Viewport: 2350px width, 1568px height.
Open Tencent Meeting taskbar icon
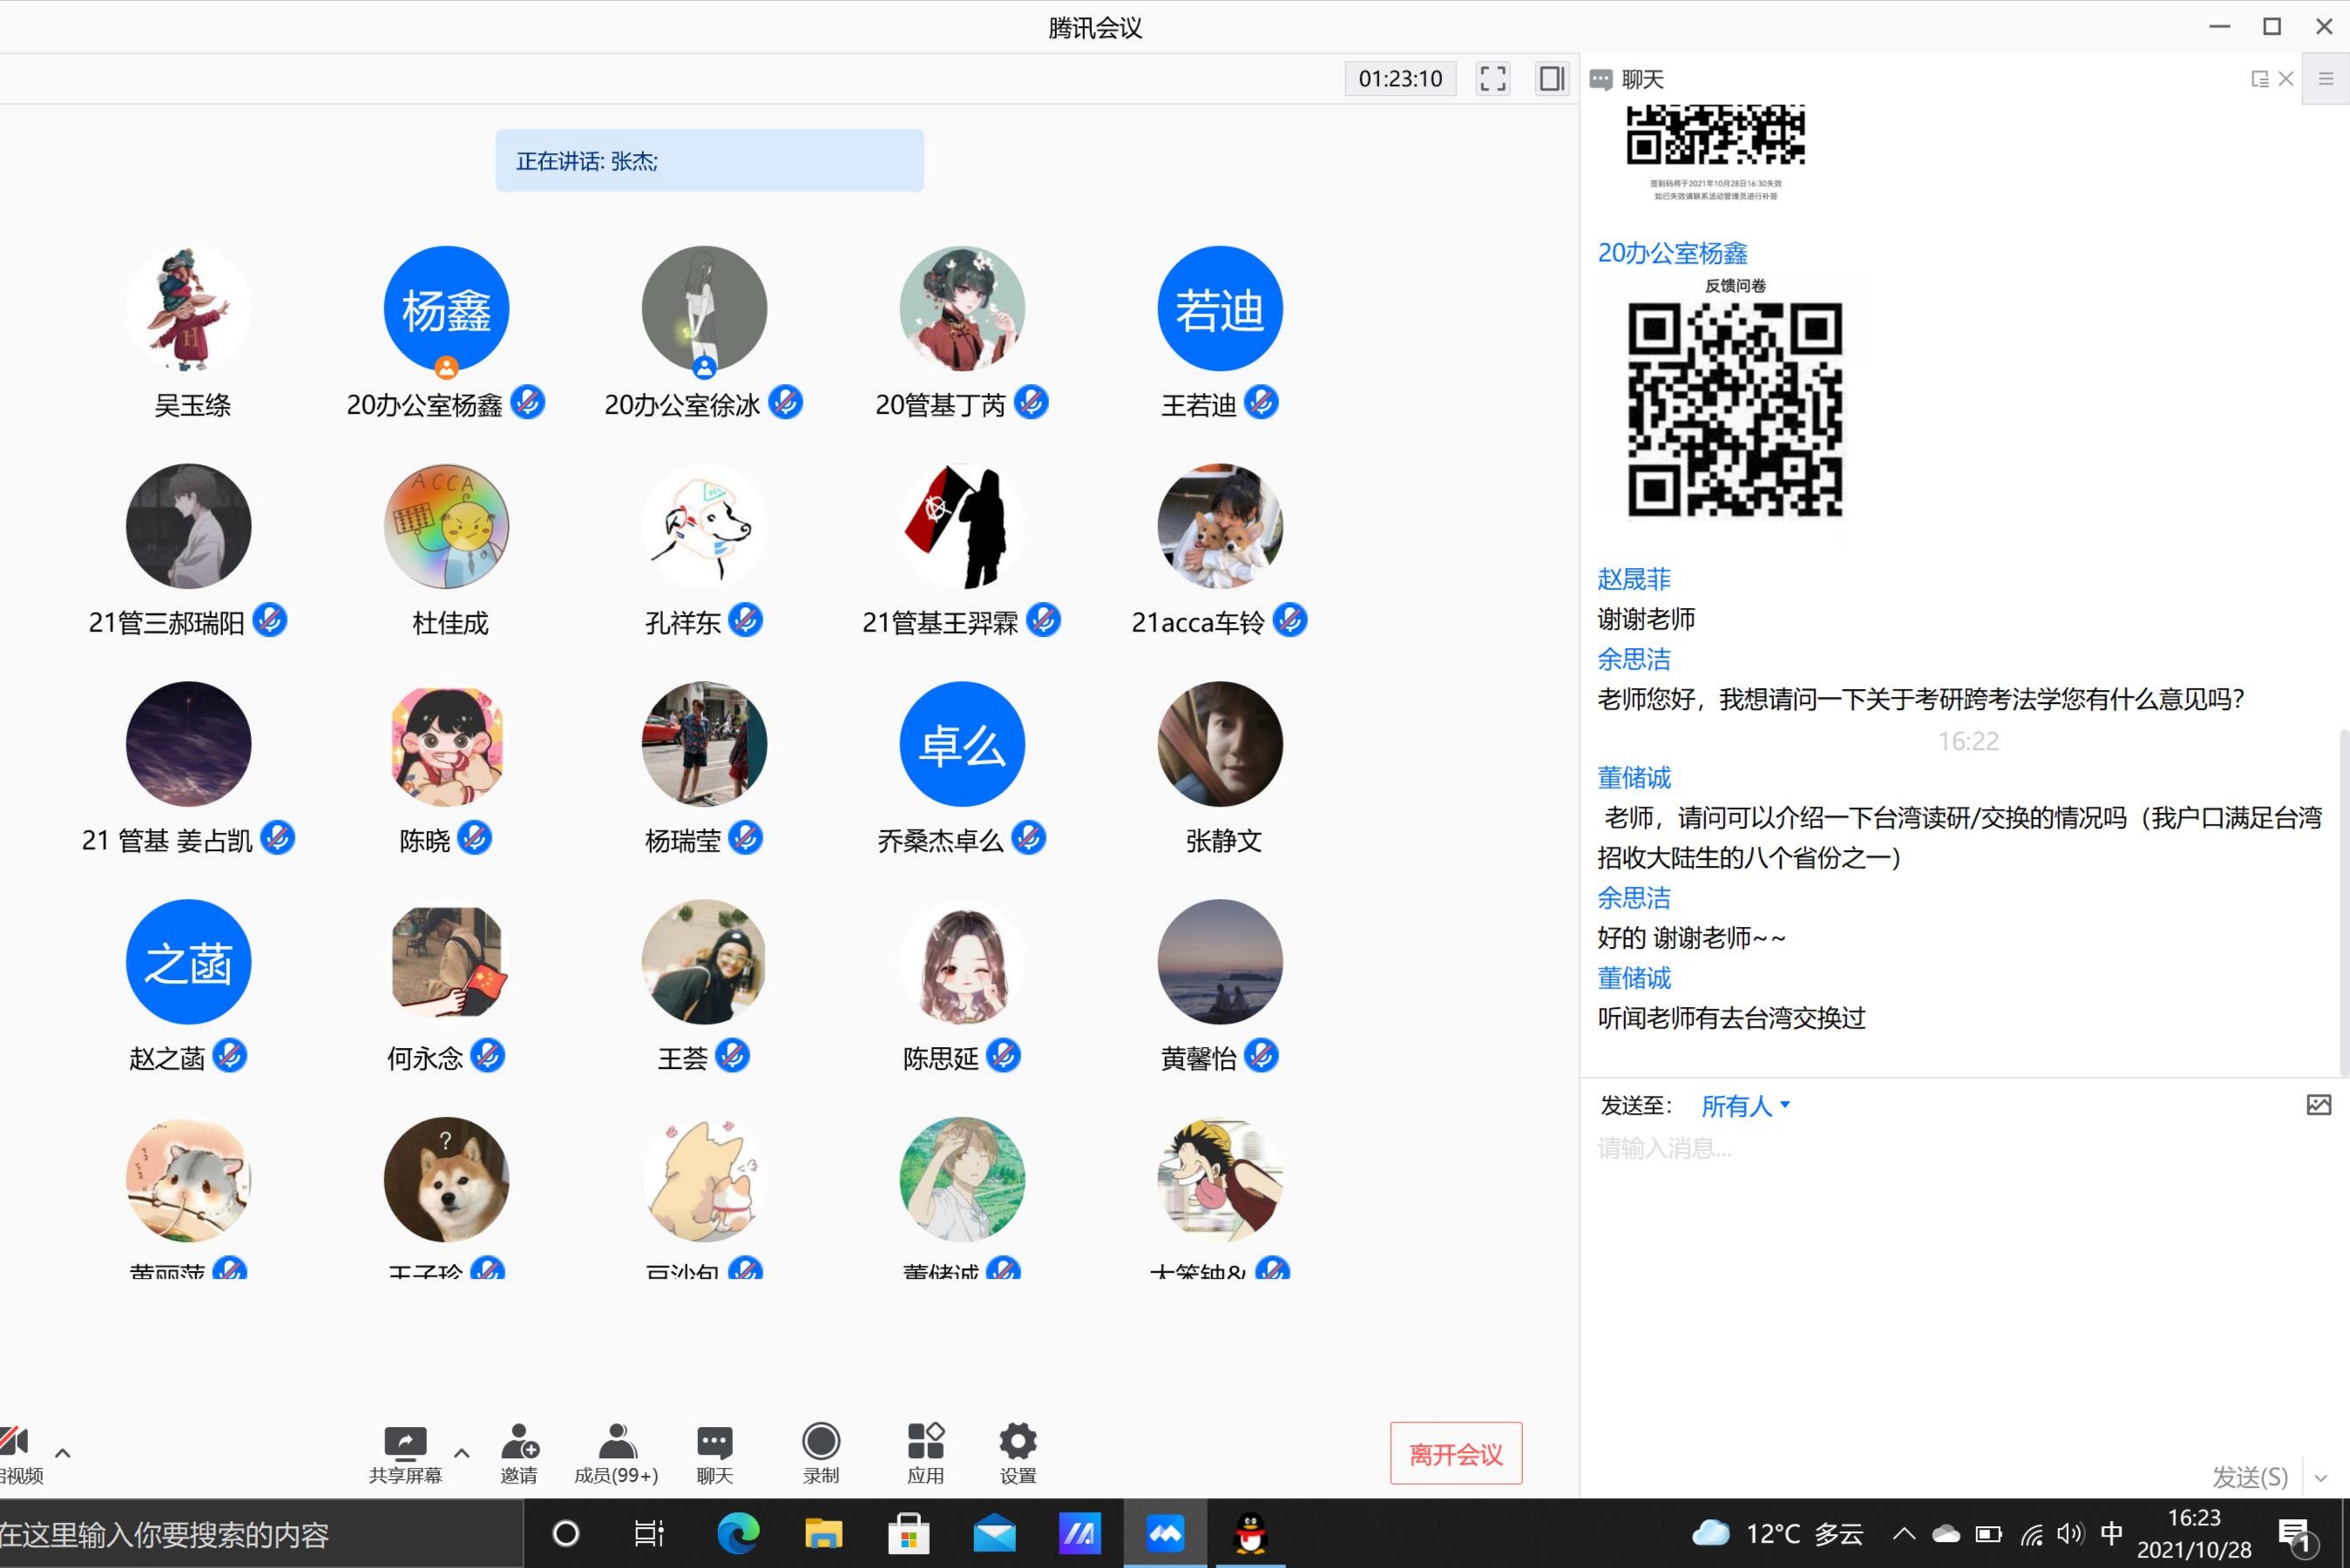[1165, 1533]
